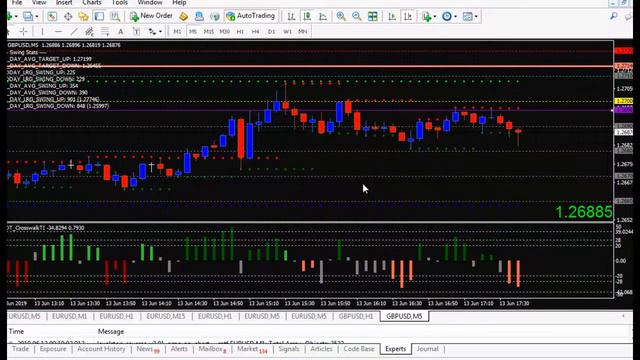Open the Help menu

tap(179, 2)
